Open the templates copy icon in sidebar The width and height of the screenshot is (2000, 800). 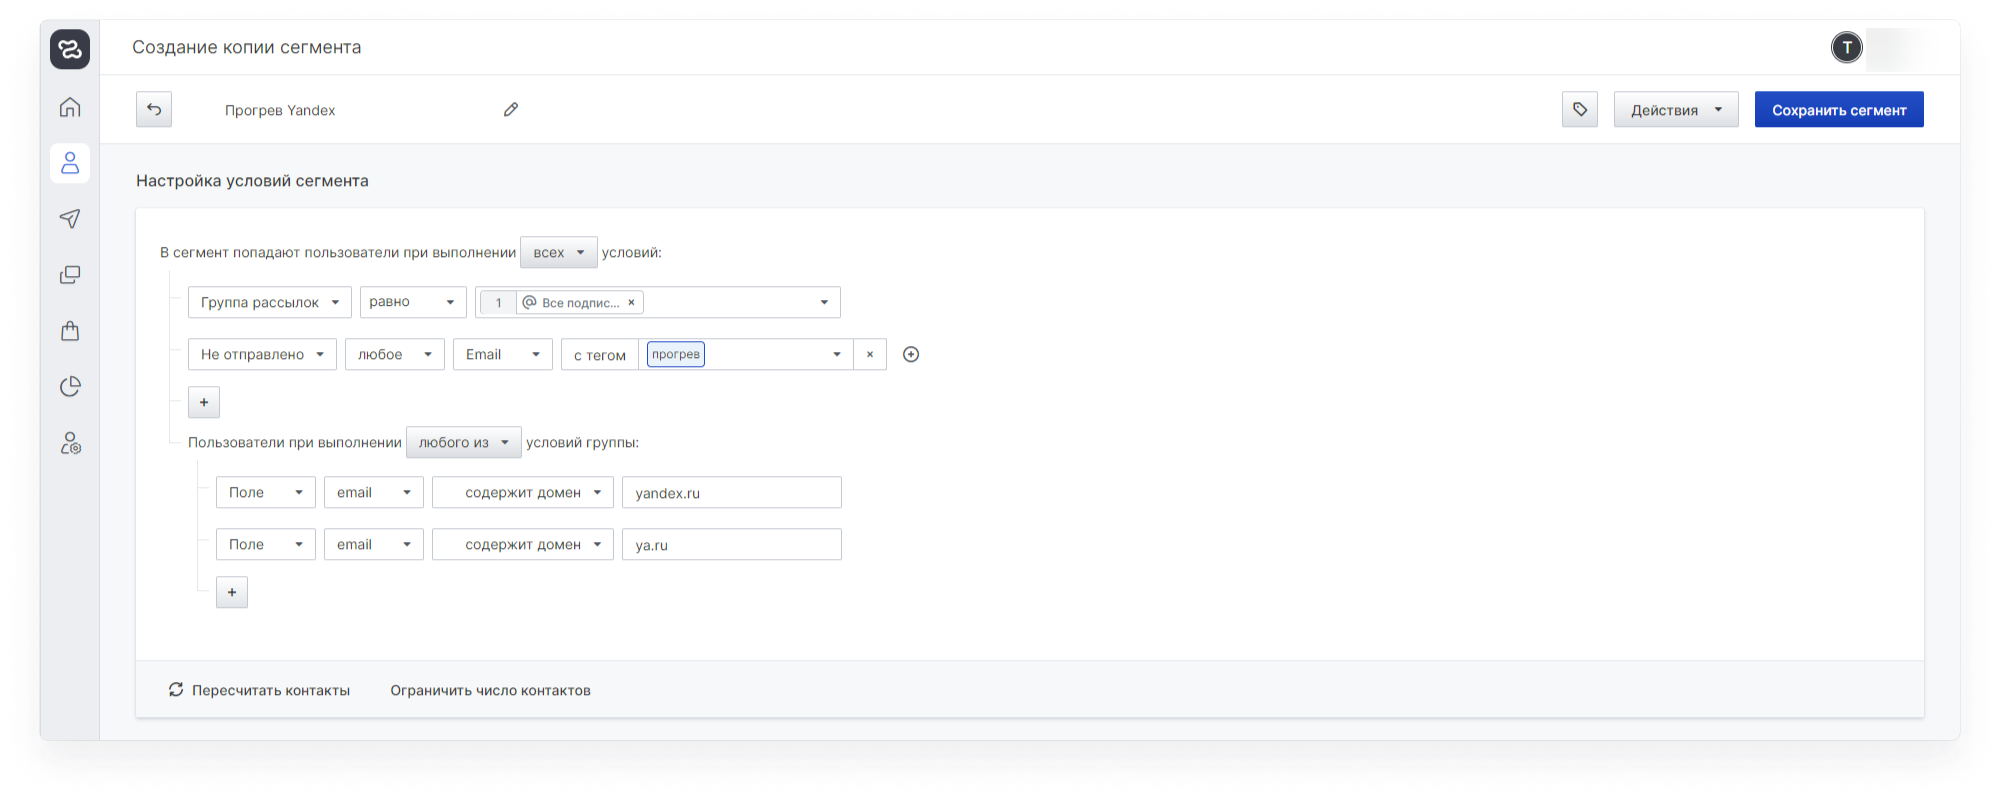coord(70,275)
